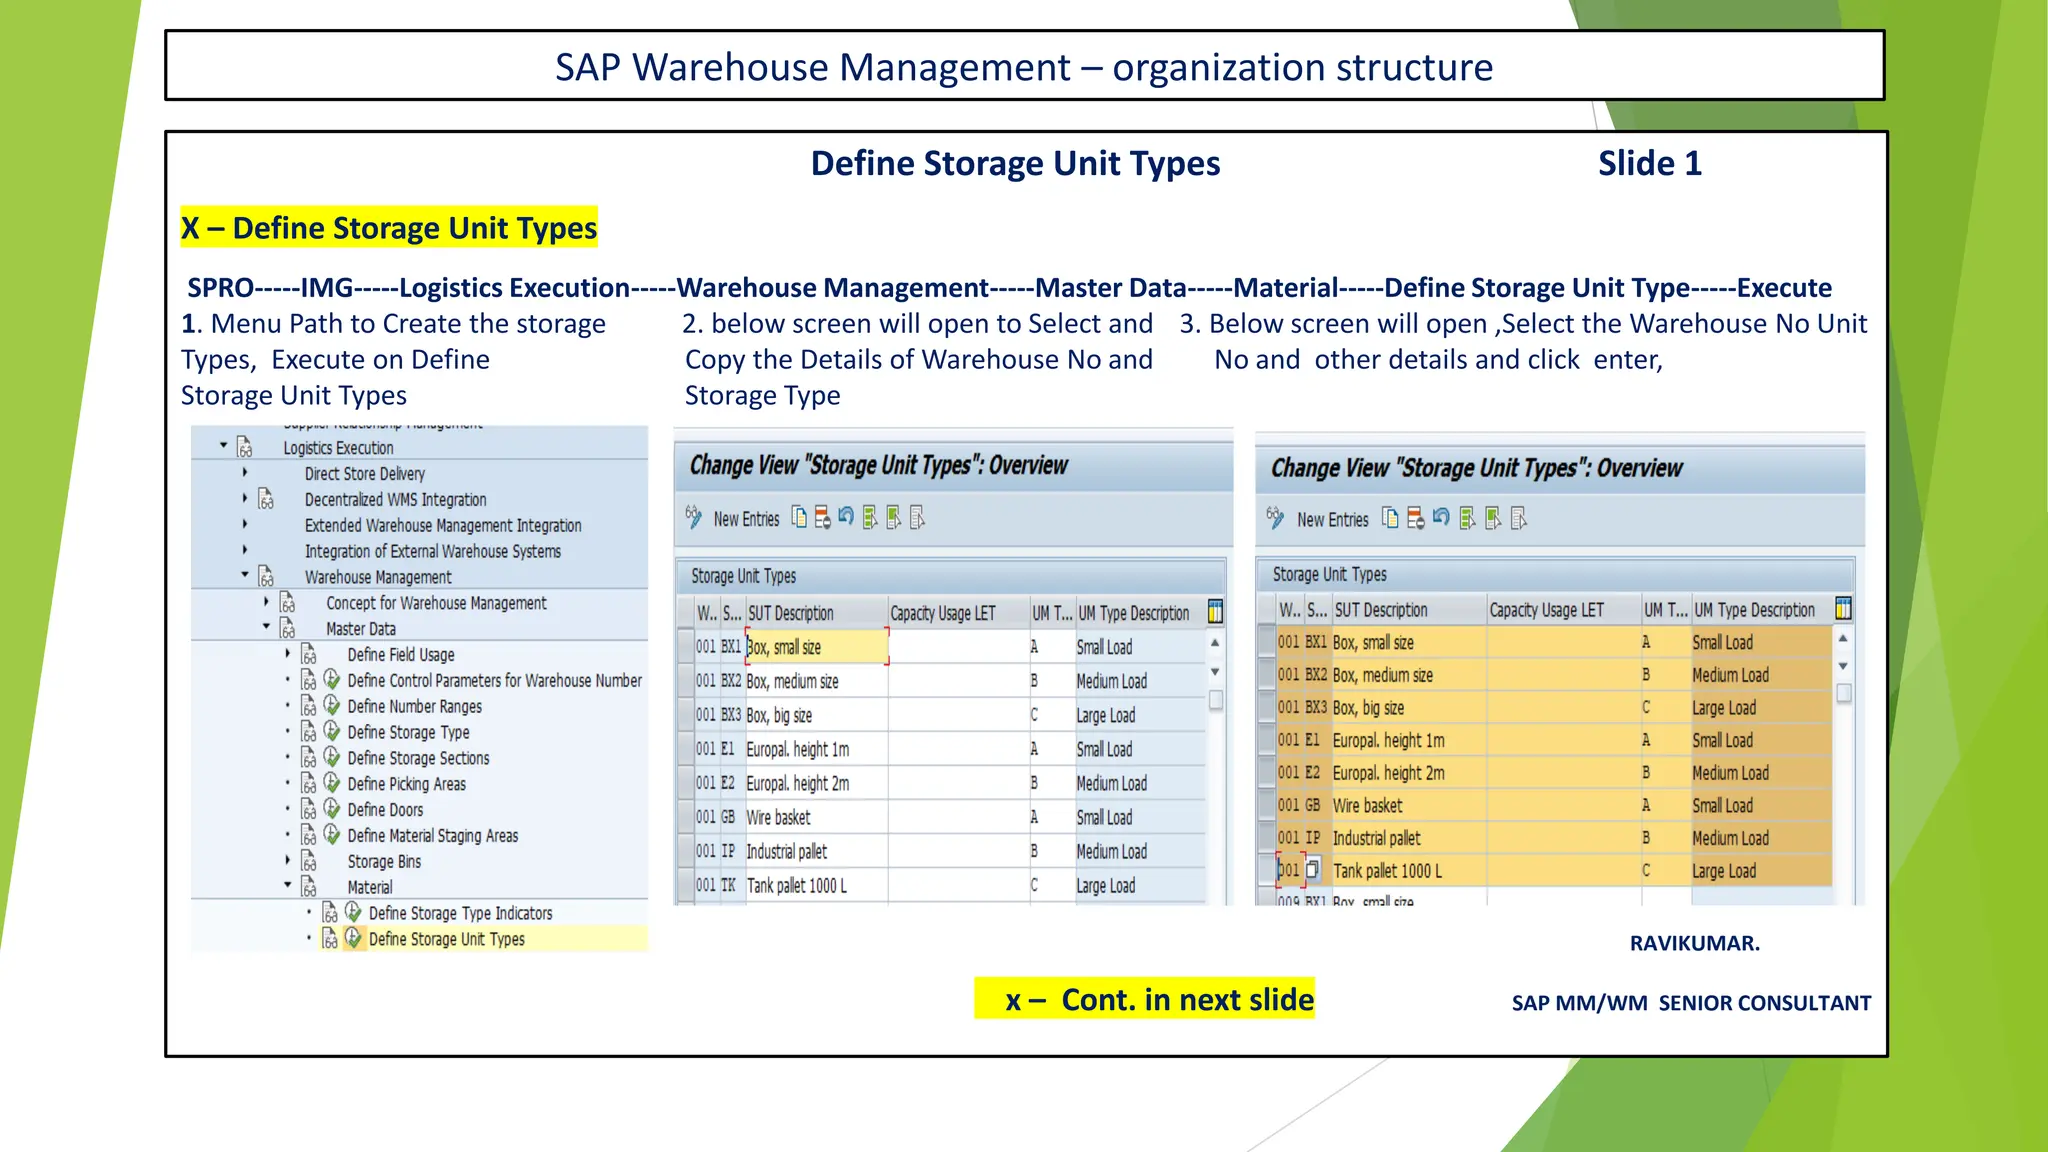This screenshot has width=2048, height=1152.
Task: Expand Integration of External Warehouse Systems node
Action: coord(245,549)
